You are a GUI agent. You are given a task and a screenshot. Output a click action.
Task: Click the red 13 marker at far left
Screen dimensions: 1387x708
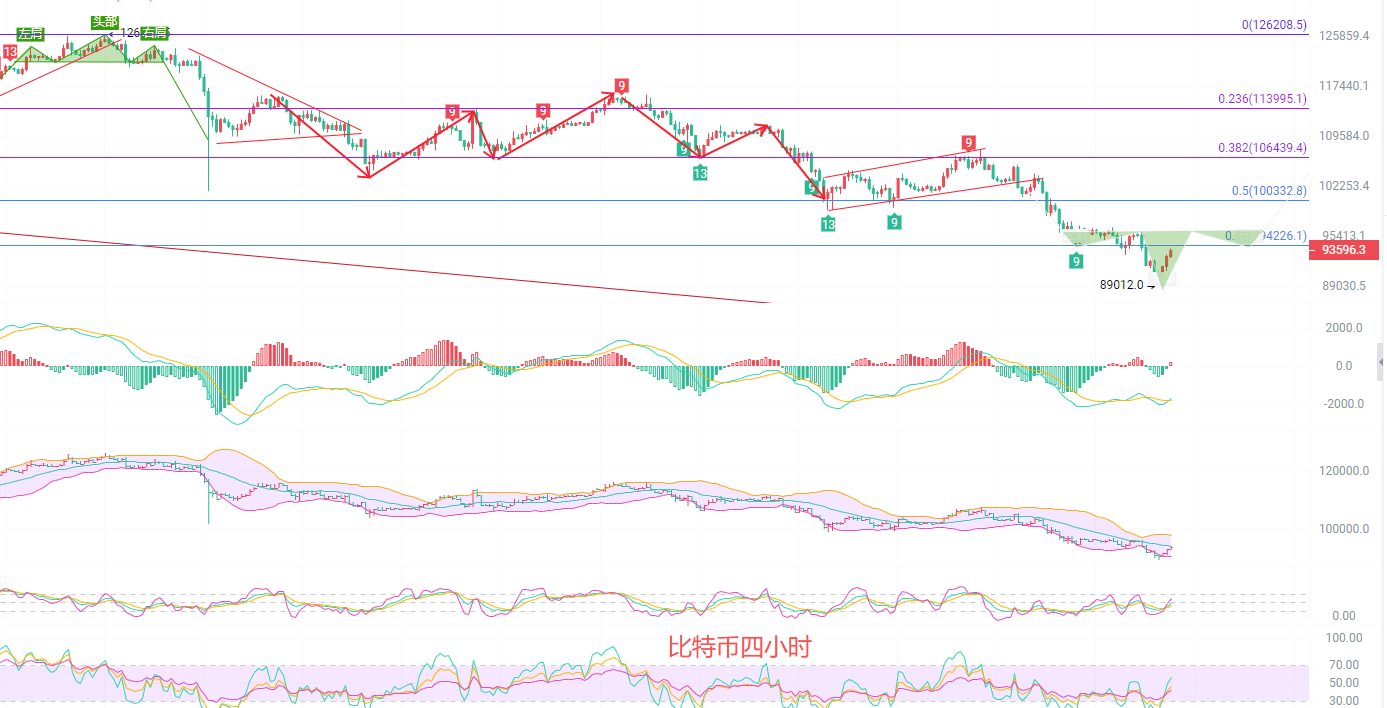9,51
